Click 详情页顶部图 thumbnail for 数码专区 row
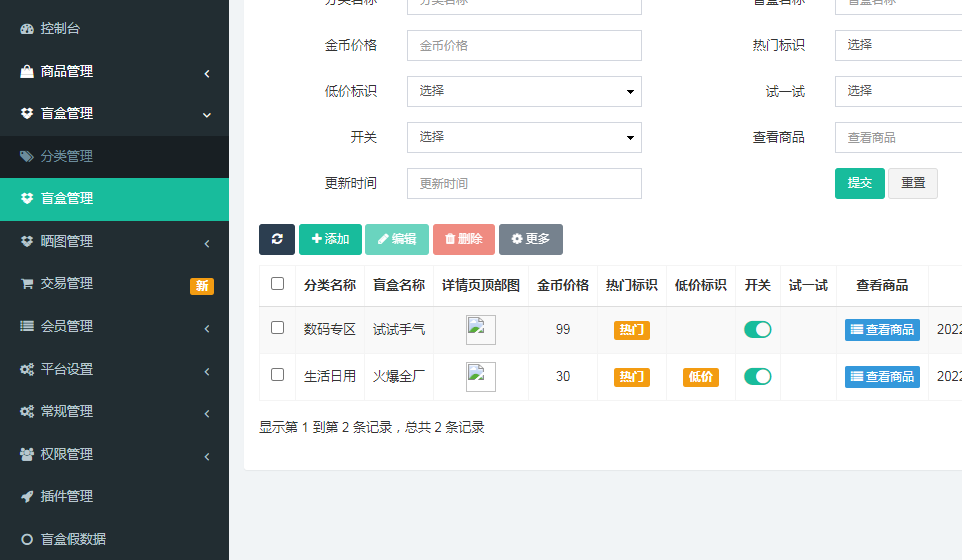The width and height of the screenshot is (962, 560). click(480, 330)
